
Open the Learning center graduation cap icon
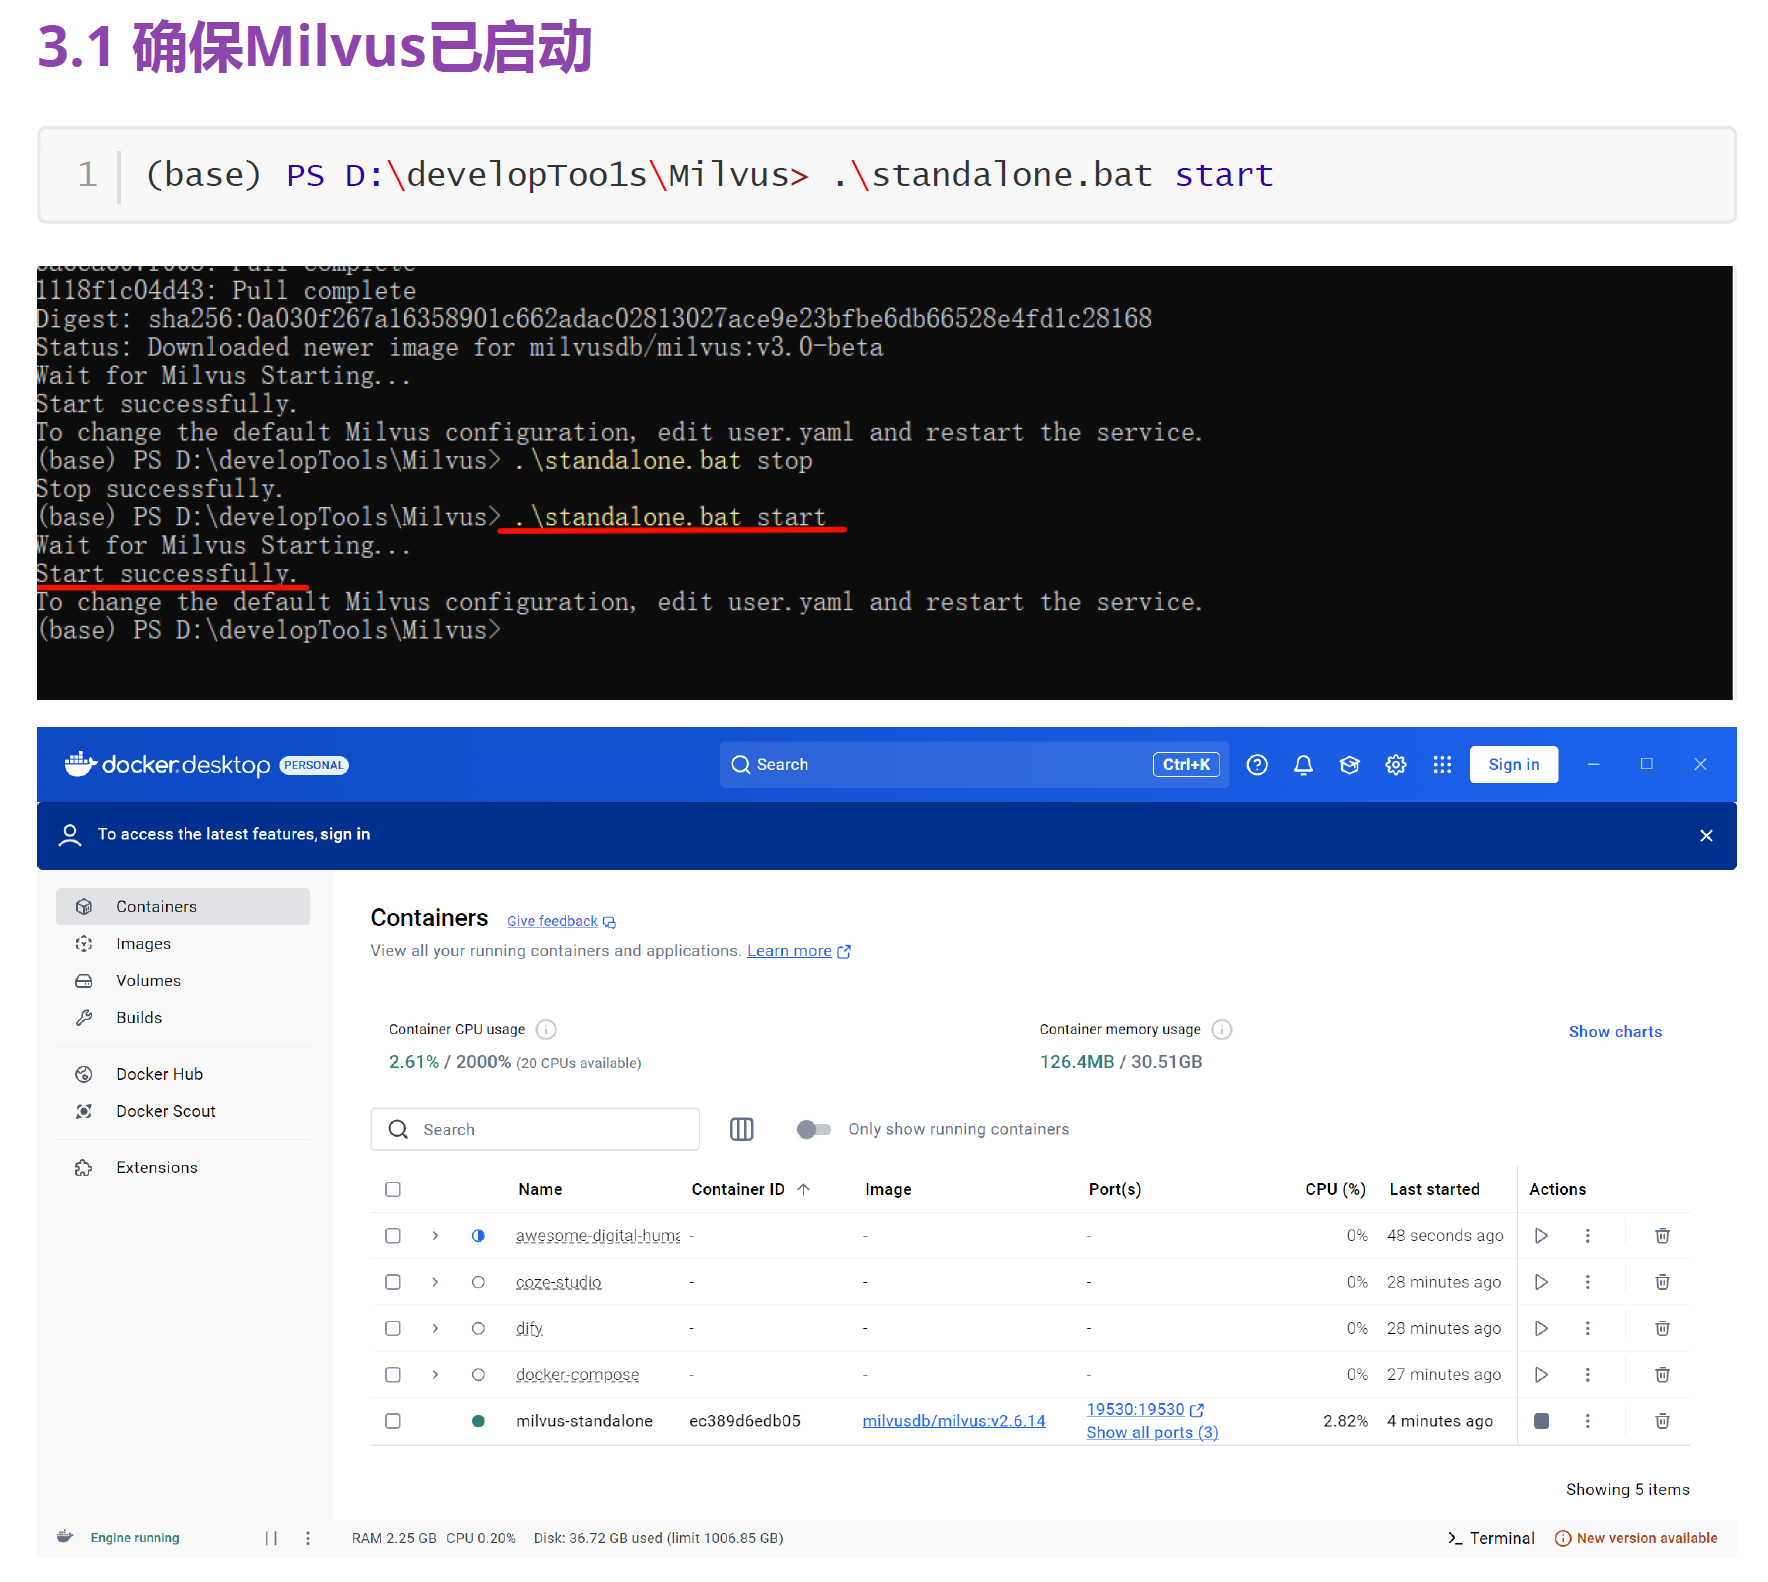(1349, 765)
